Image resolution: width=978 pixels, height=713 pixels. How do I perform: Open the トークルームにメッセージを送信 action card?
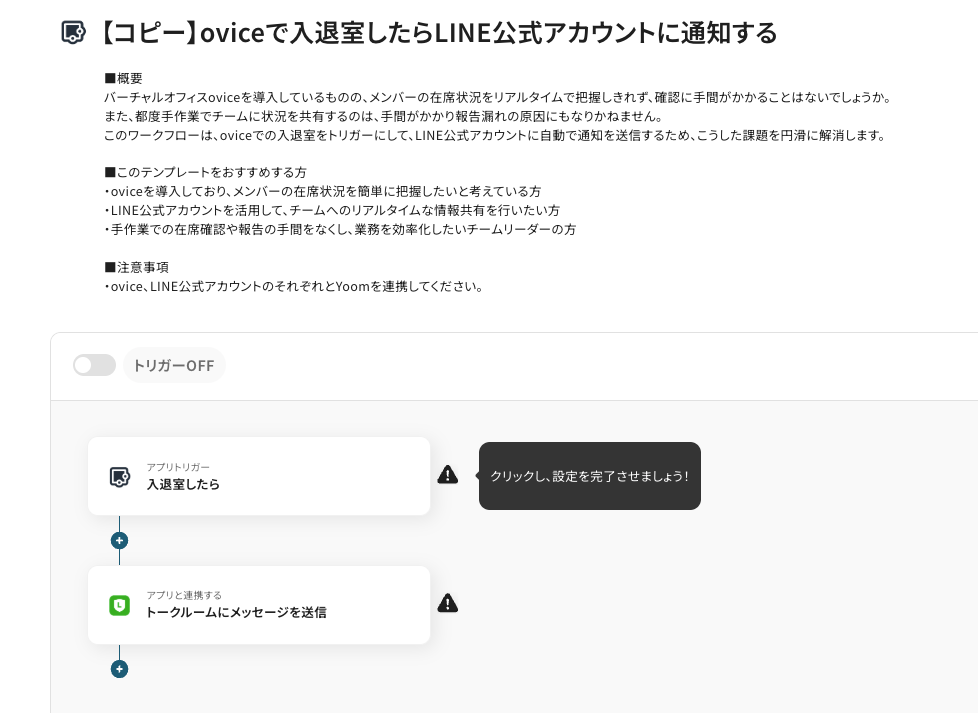tap(259, 605)
